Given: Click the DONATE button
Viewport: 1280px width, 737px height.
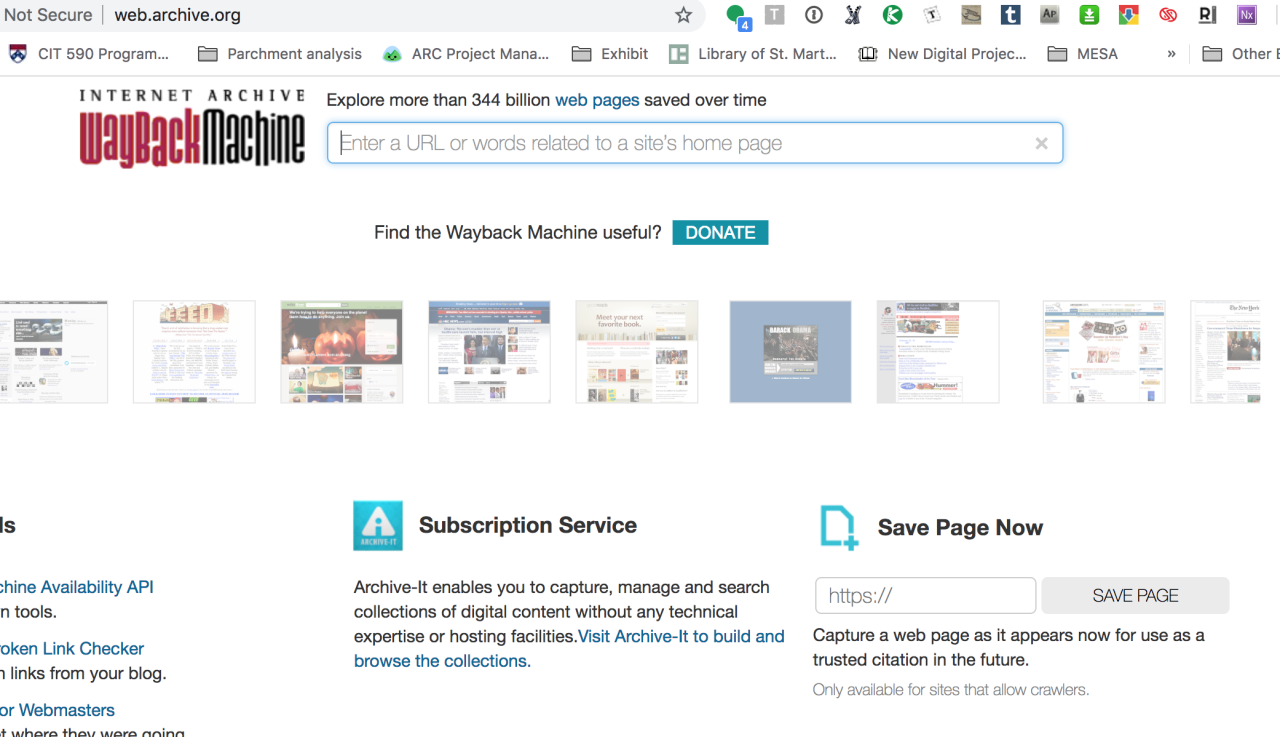Looking at the screenshot, I should click(720, 232).
